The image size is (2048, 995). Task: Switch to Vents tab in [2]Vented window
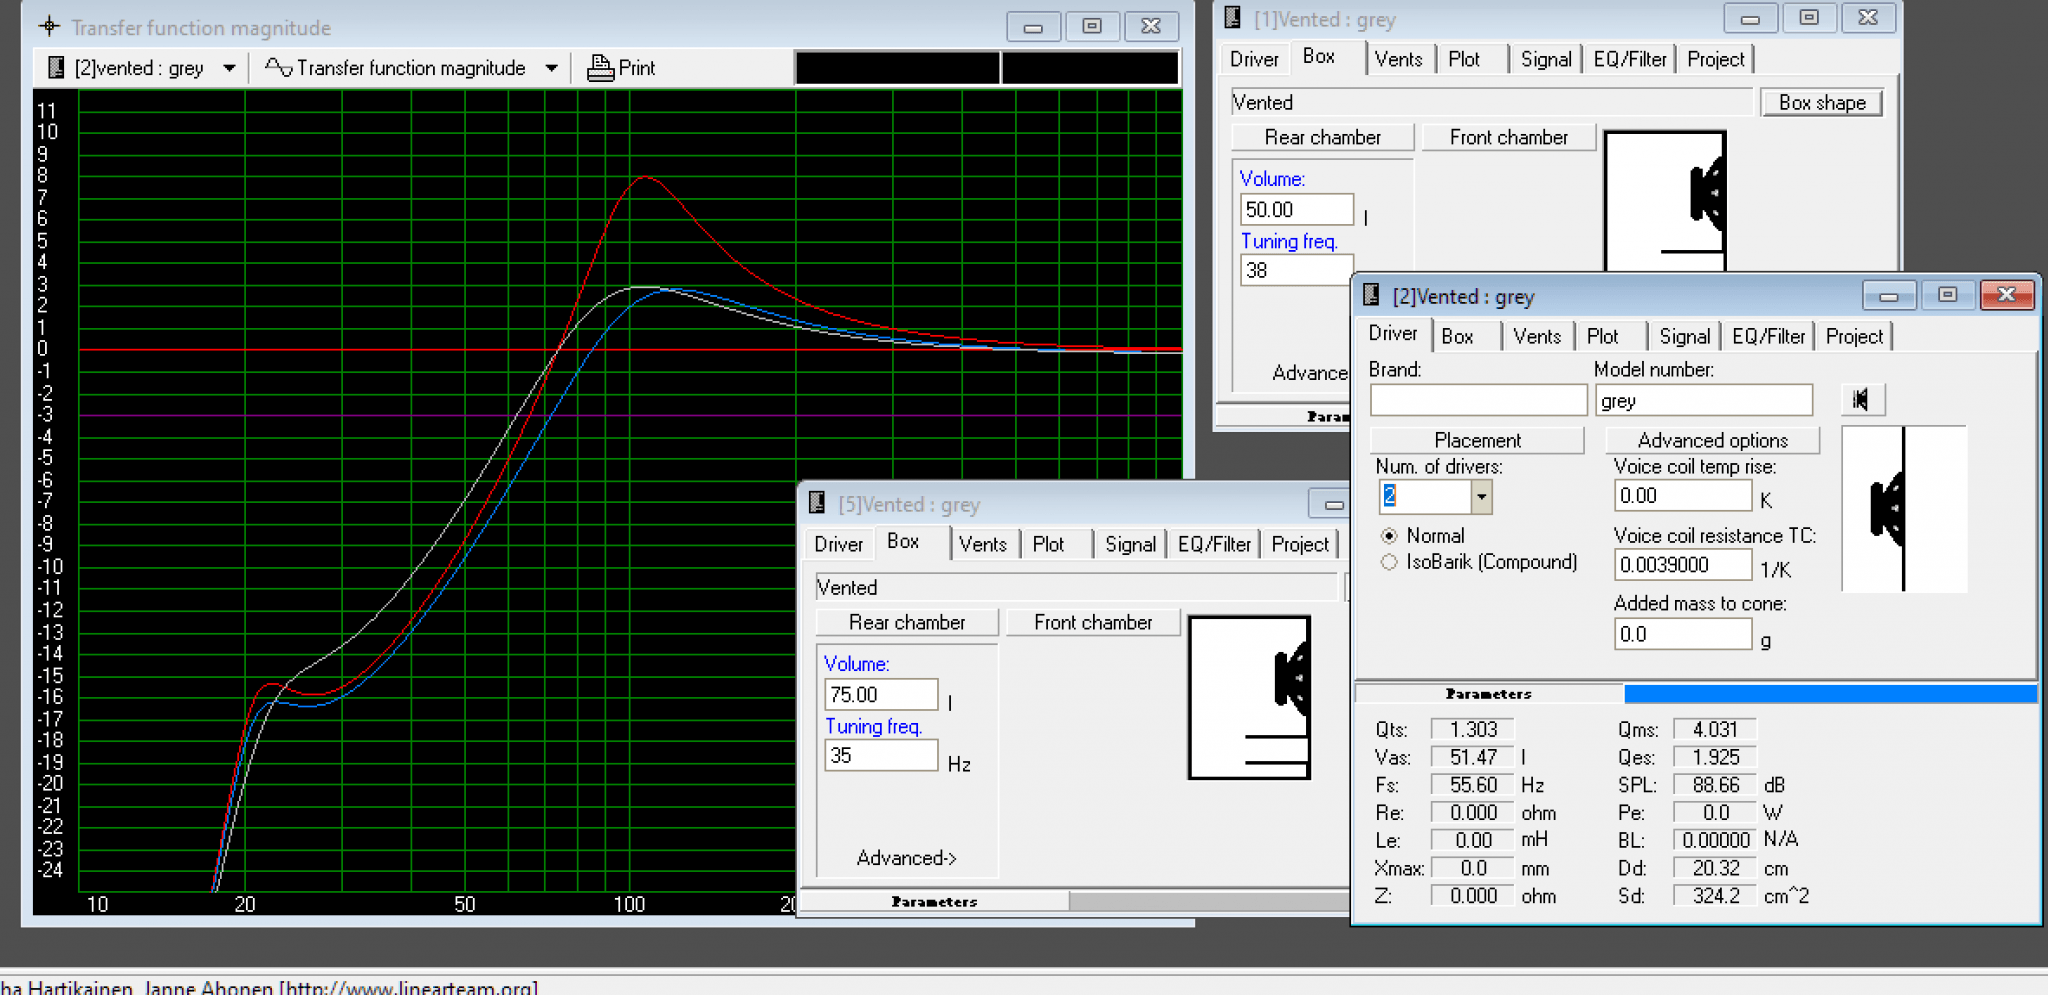[x=1537, y=337]
